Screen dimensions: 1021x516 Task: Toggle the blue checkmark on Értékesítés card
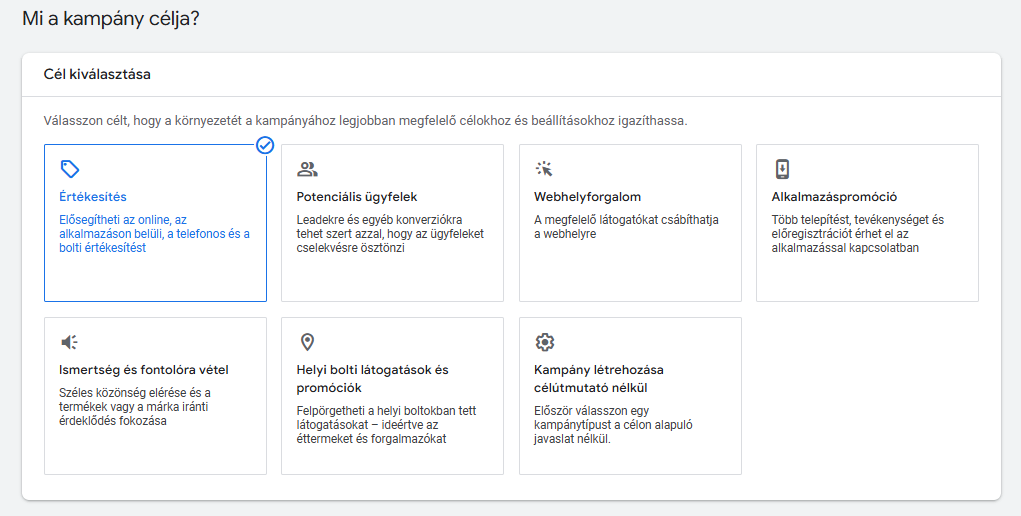(x=265, y=145)
